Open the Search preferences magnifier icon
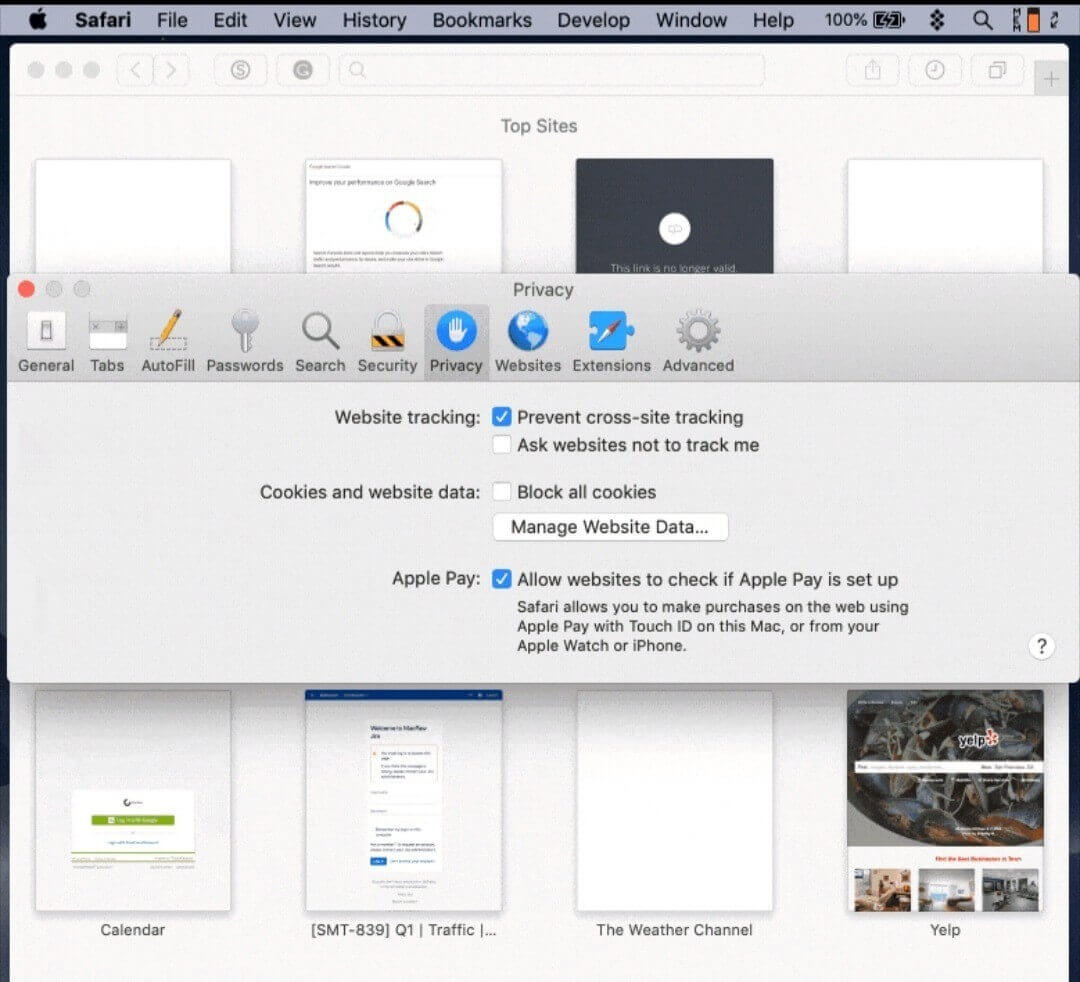 (x=320, y=341)
